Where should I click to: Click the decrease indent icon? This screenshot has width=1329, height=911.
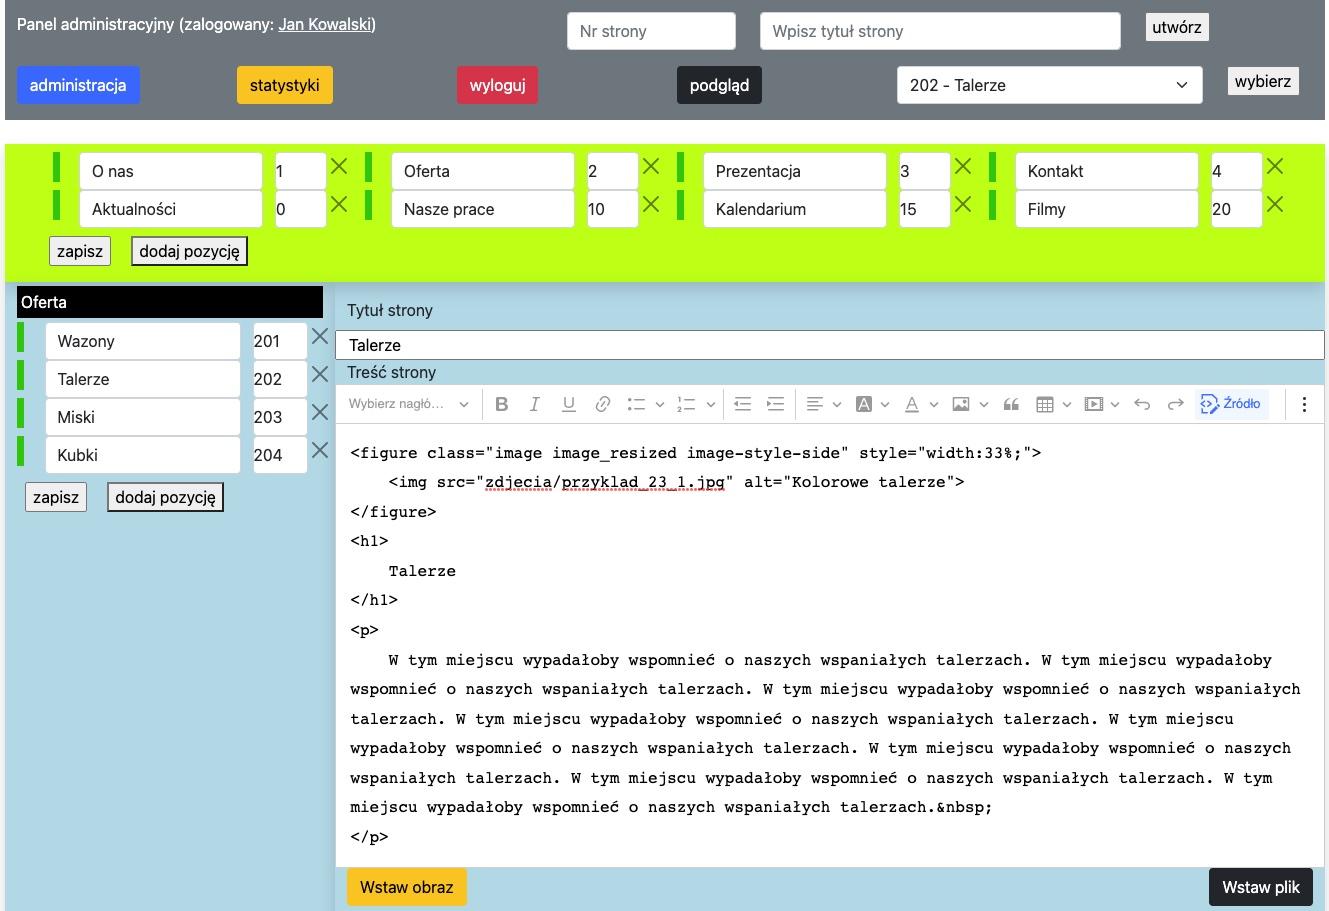(742, 404)
